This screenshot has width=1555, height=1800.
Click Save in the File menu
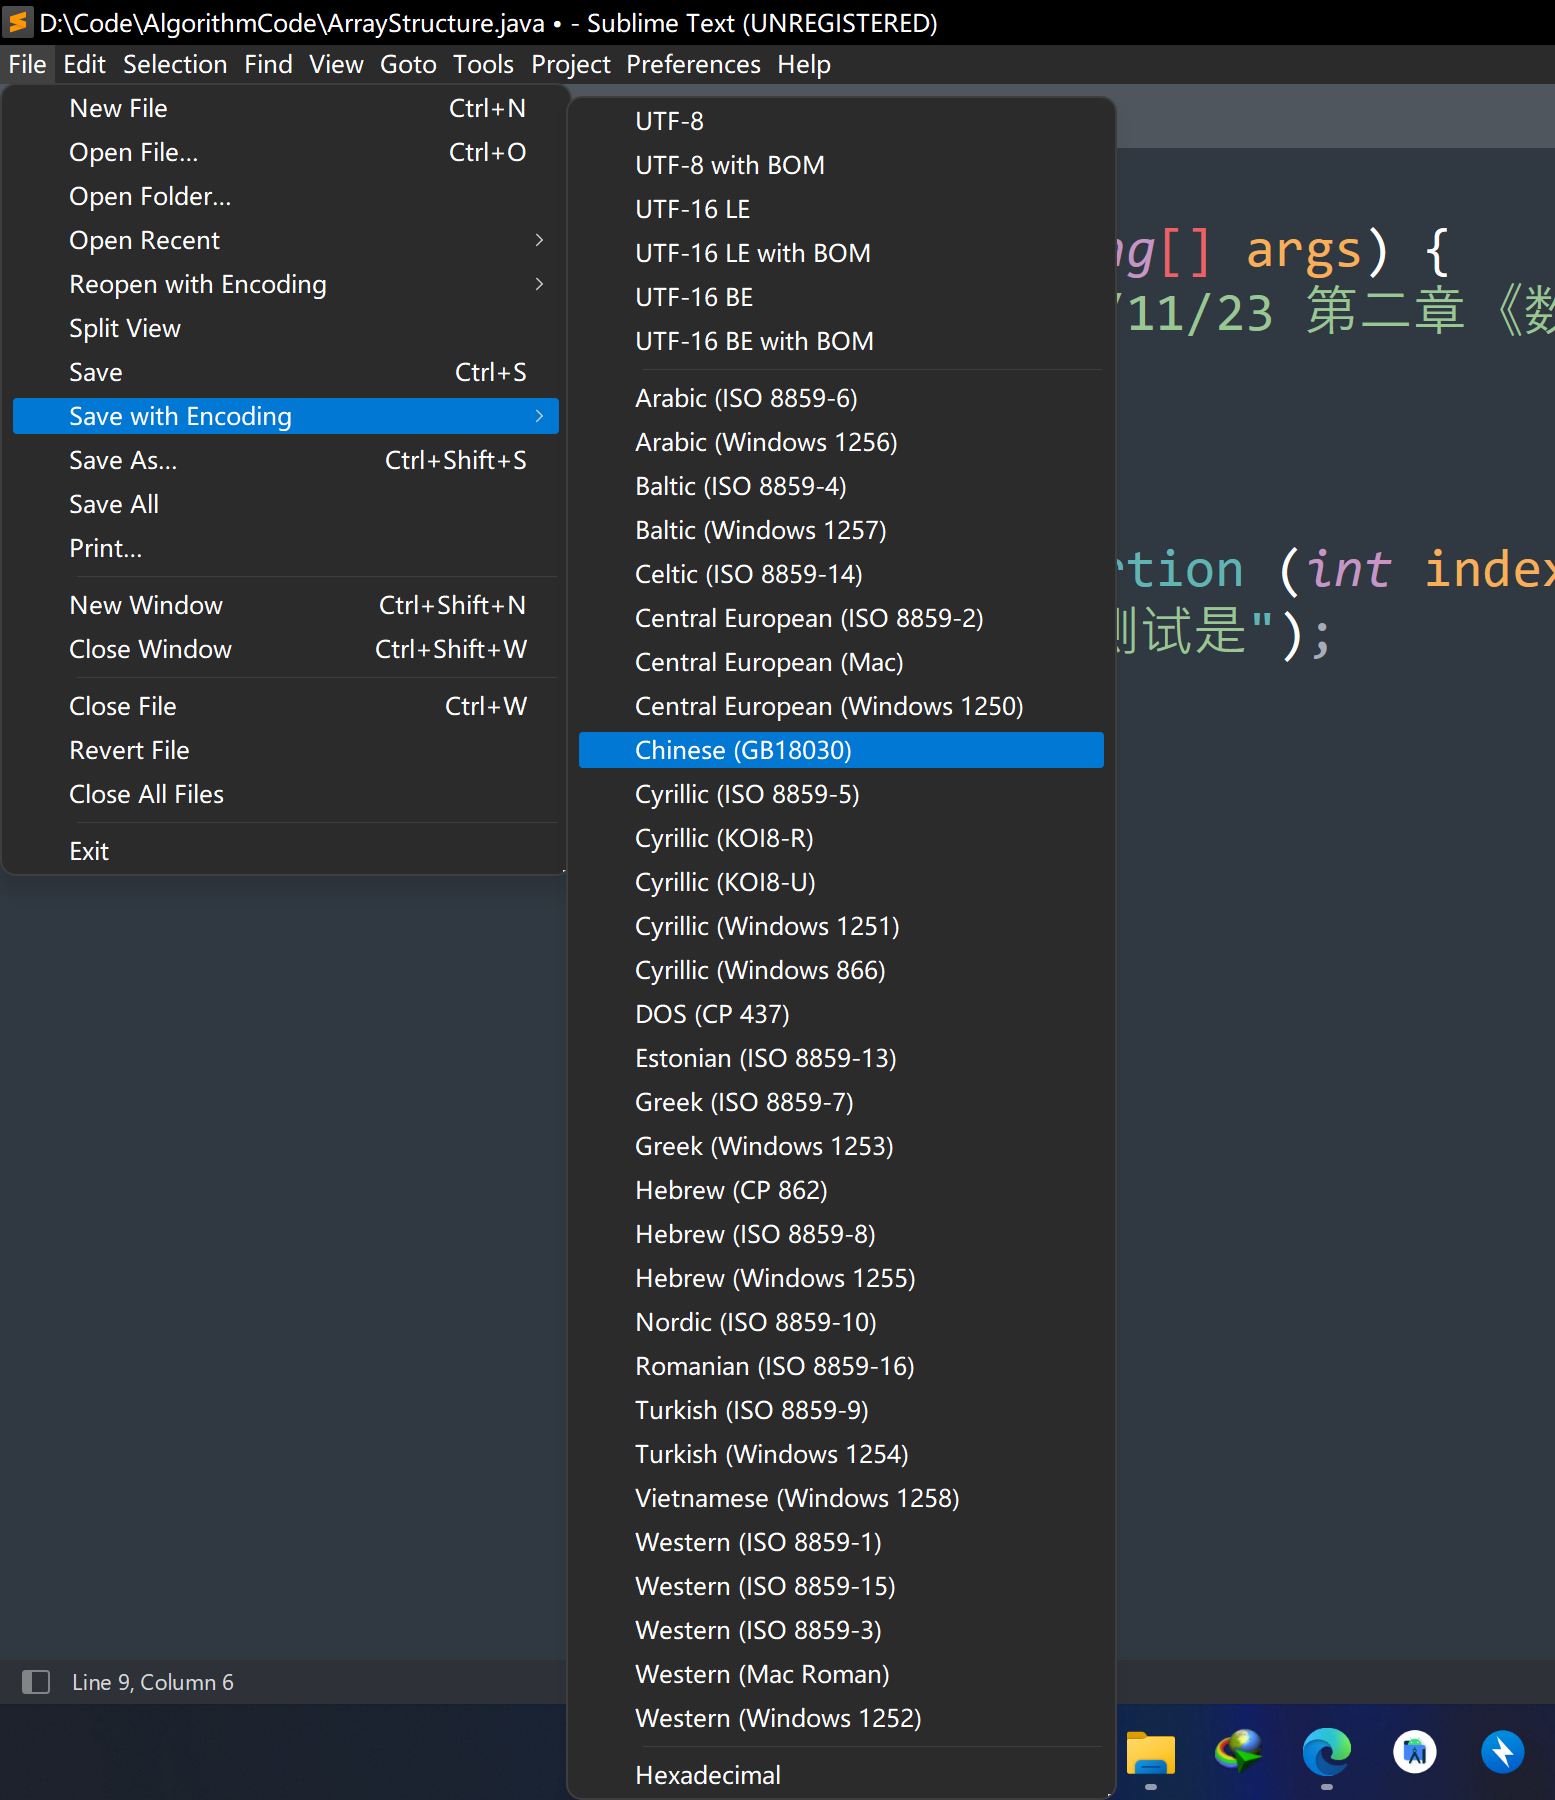point(285,372)
